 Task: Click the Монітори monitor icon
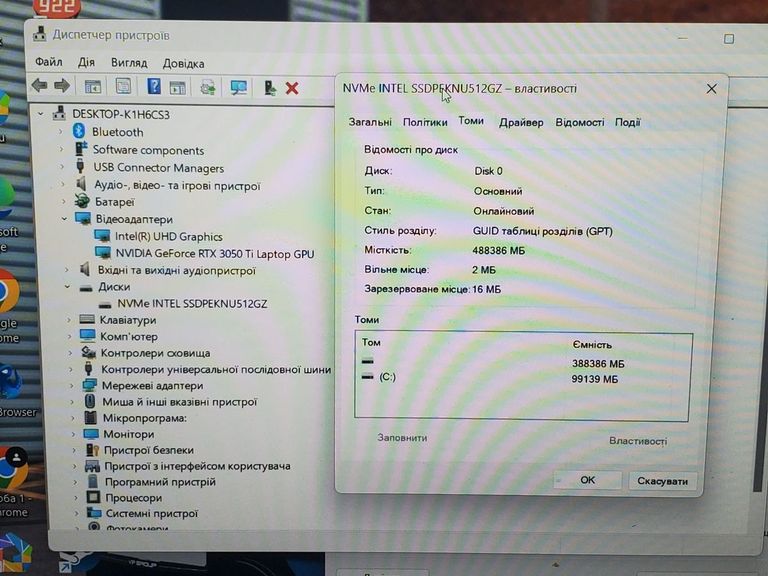[x=91, y=433]
